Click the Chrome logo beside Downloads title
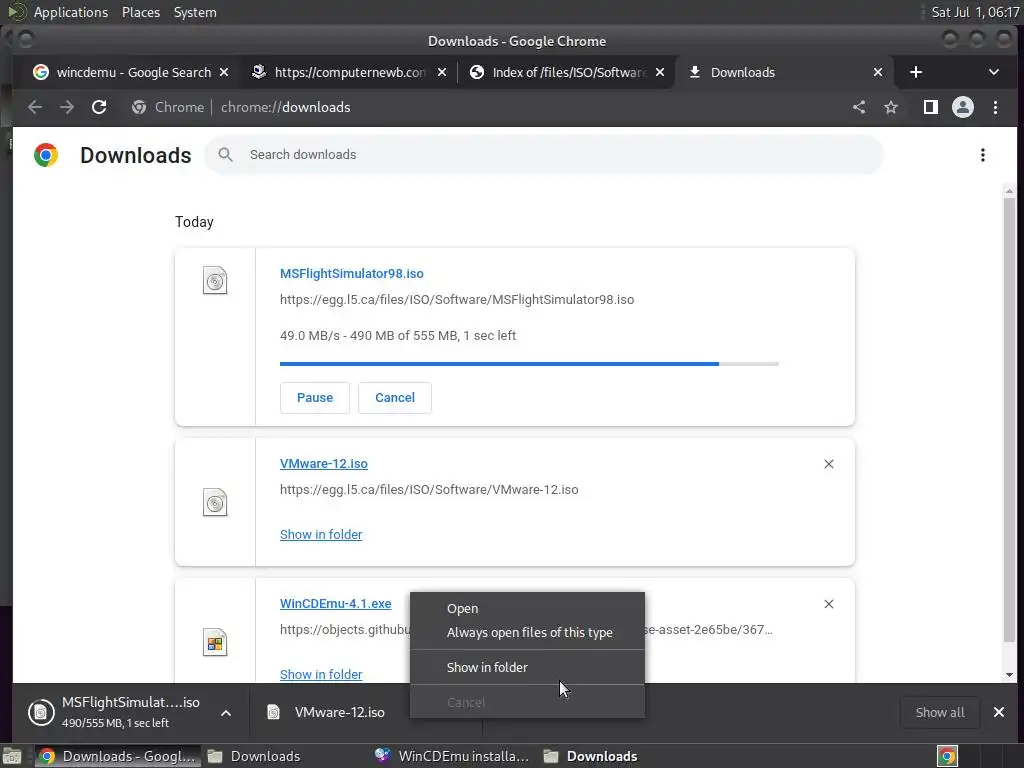1024x768 pixels. click(46, 155)
